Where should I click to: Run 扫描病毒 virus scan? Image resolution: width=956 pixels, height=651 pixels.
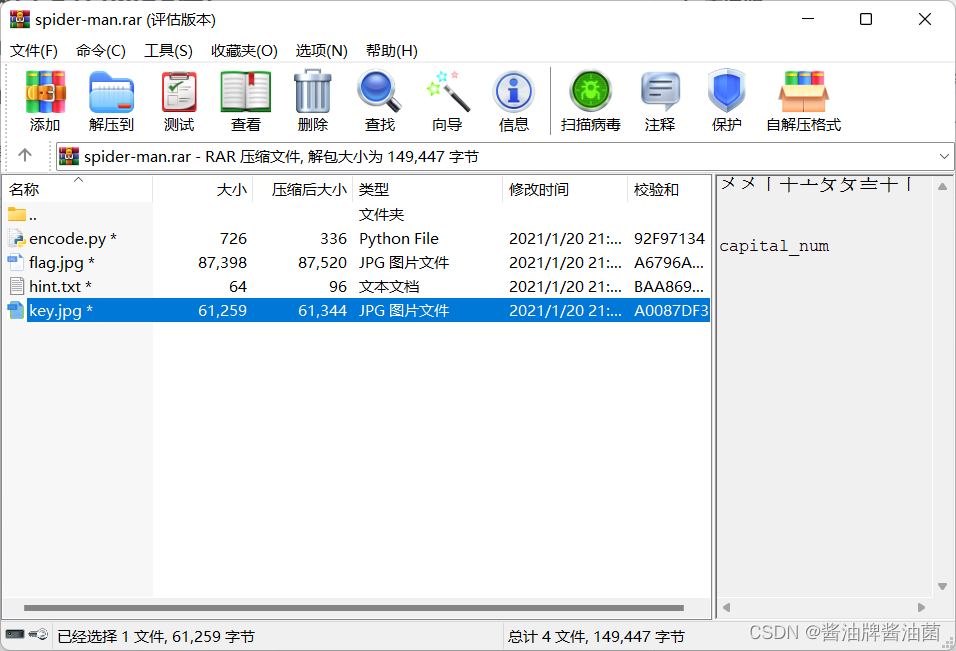590,99
